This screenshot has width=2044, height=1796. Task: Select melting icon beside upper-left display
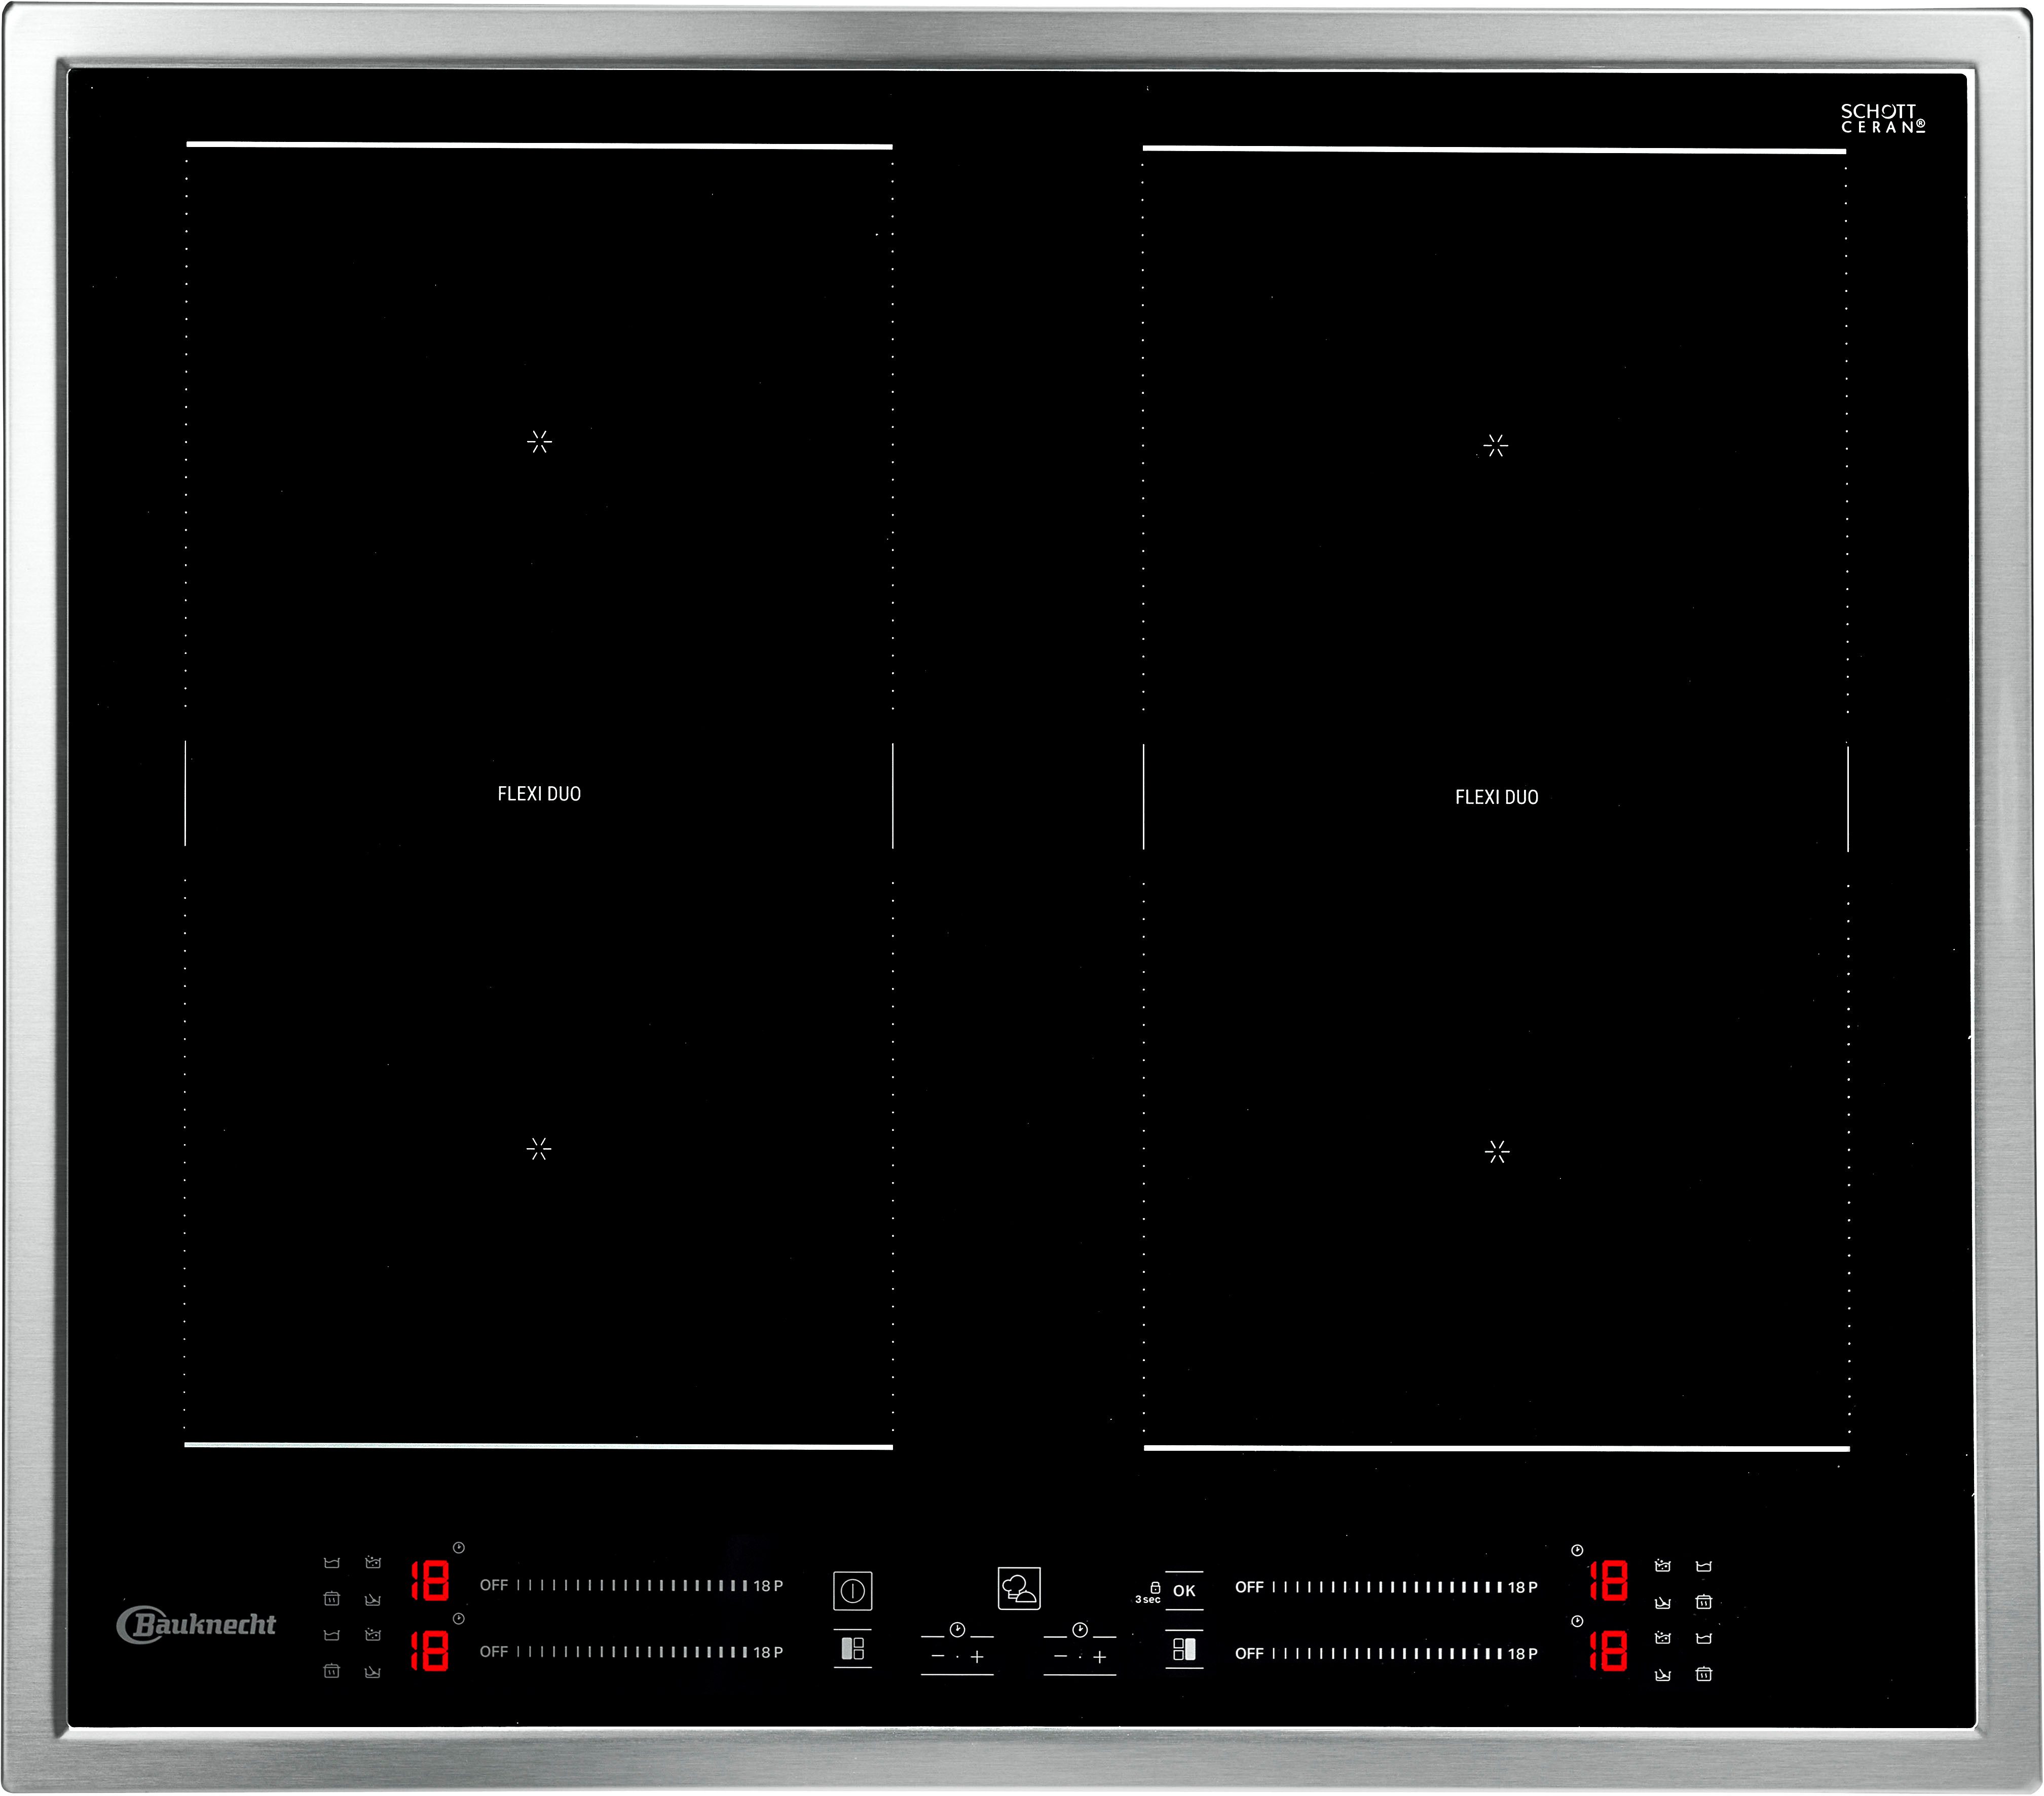pos(373,1599)
